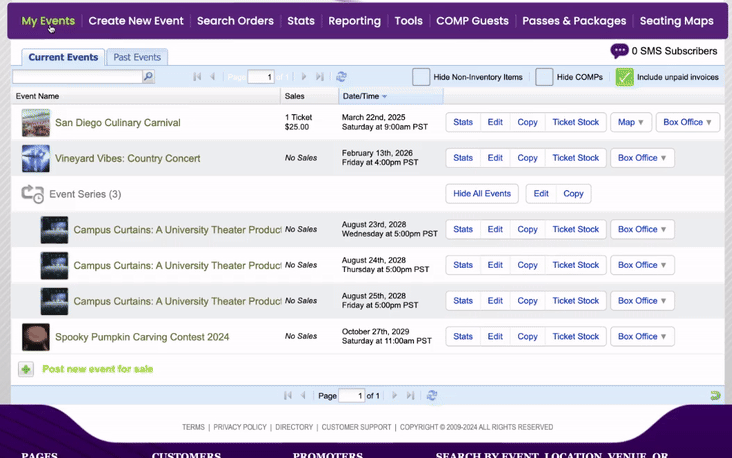Open Map dropdown for San Diego Culinary Carnival
Image resolution: width=732 pixels, height=458 pixels.
(631, 122)
